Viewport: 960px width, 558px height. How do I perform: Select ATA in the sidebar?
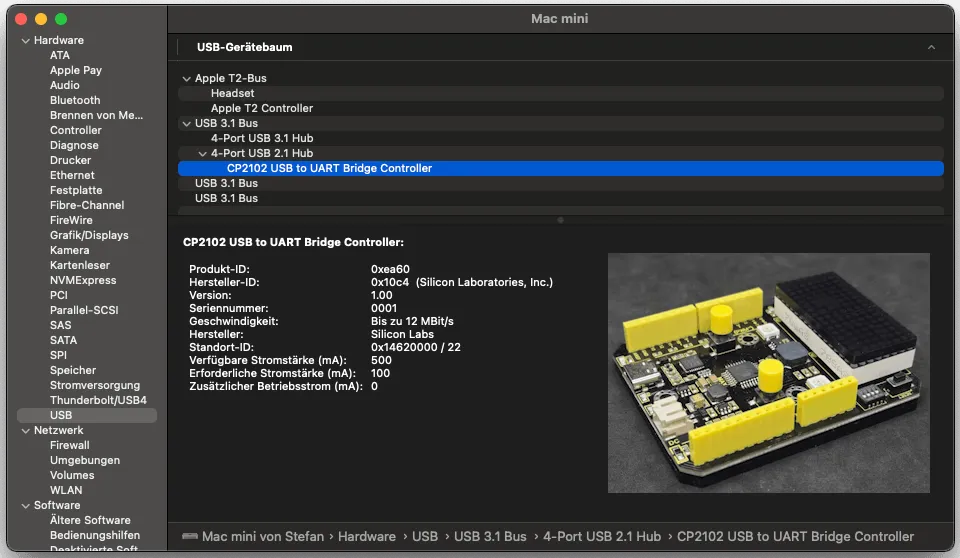(60, 55)
